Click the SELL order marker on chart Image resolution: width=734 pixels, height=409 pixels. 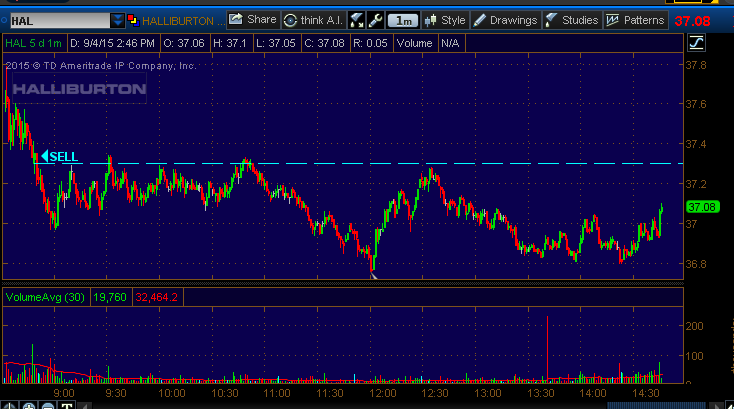[x=58, y=156]
